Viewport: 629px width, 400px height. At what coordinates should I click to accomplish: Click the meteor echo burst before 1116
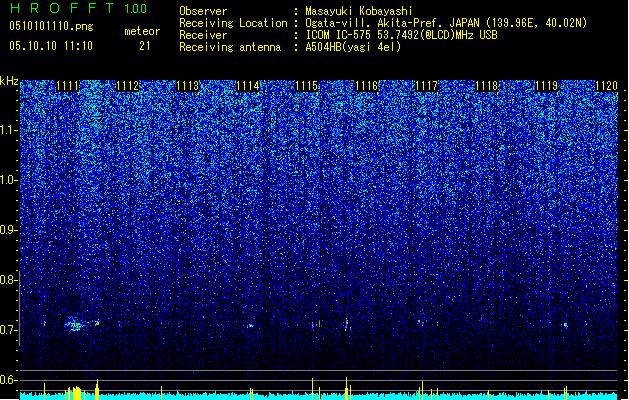[x=347, y=324]
